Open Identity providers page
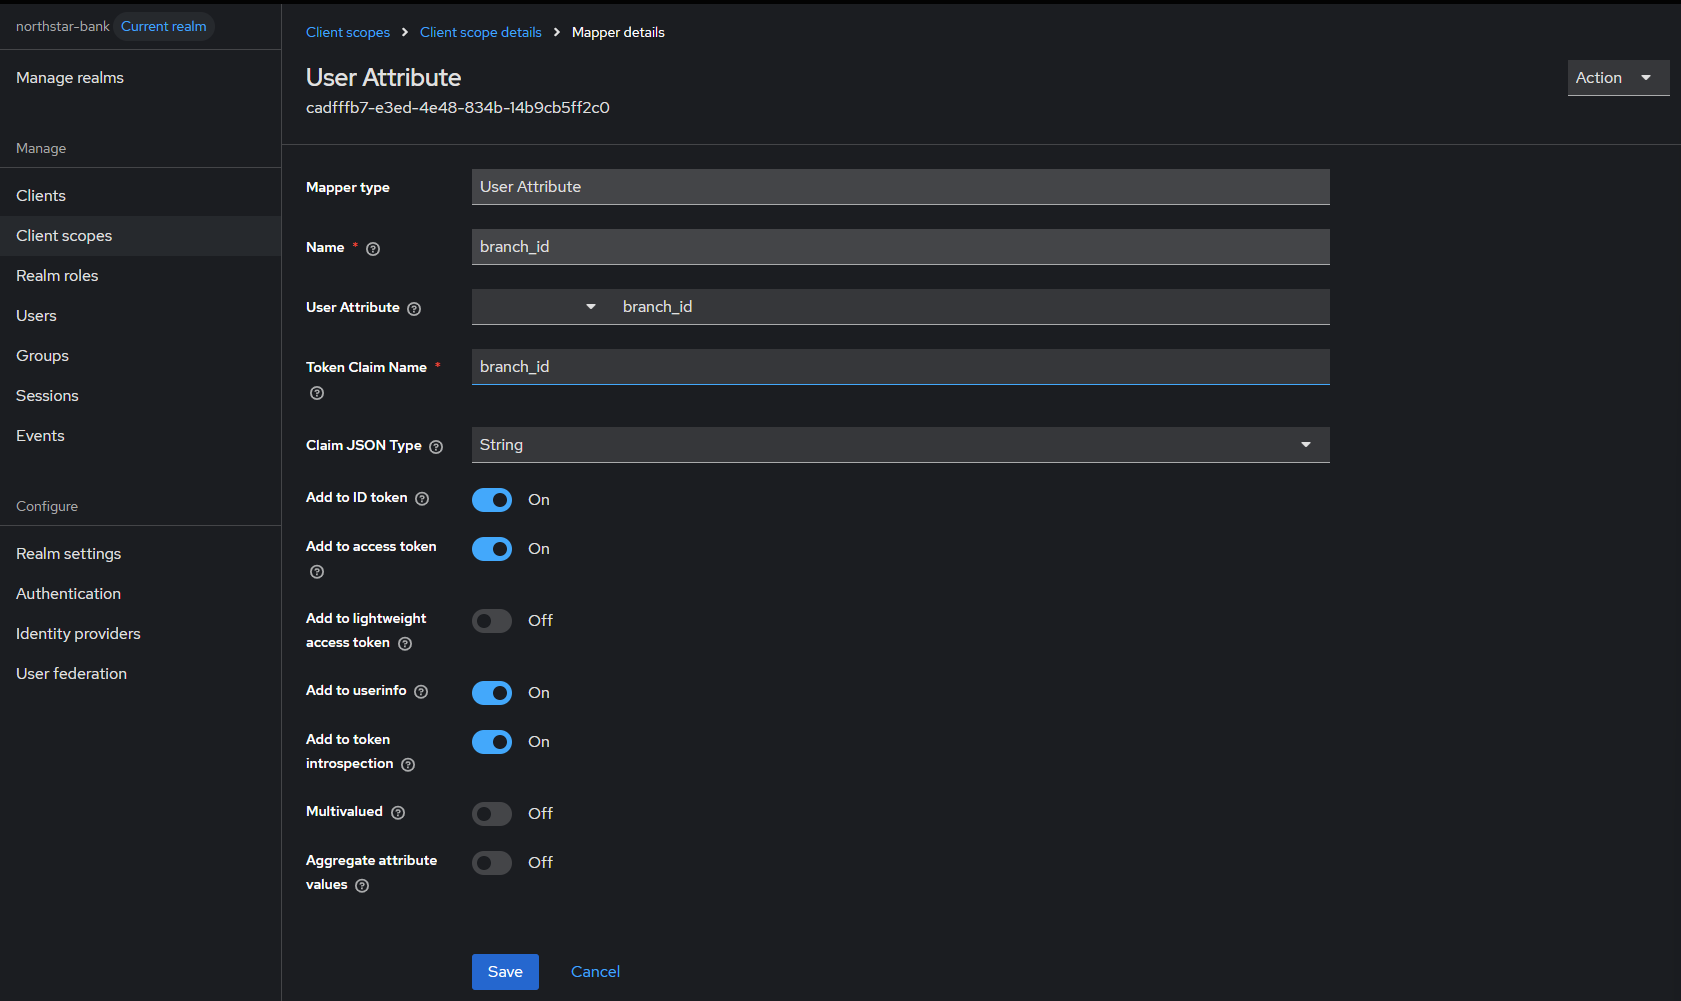This screenshot has width=1681, height=1001. [x=140, y=634]
